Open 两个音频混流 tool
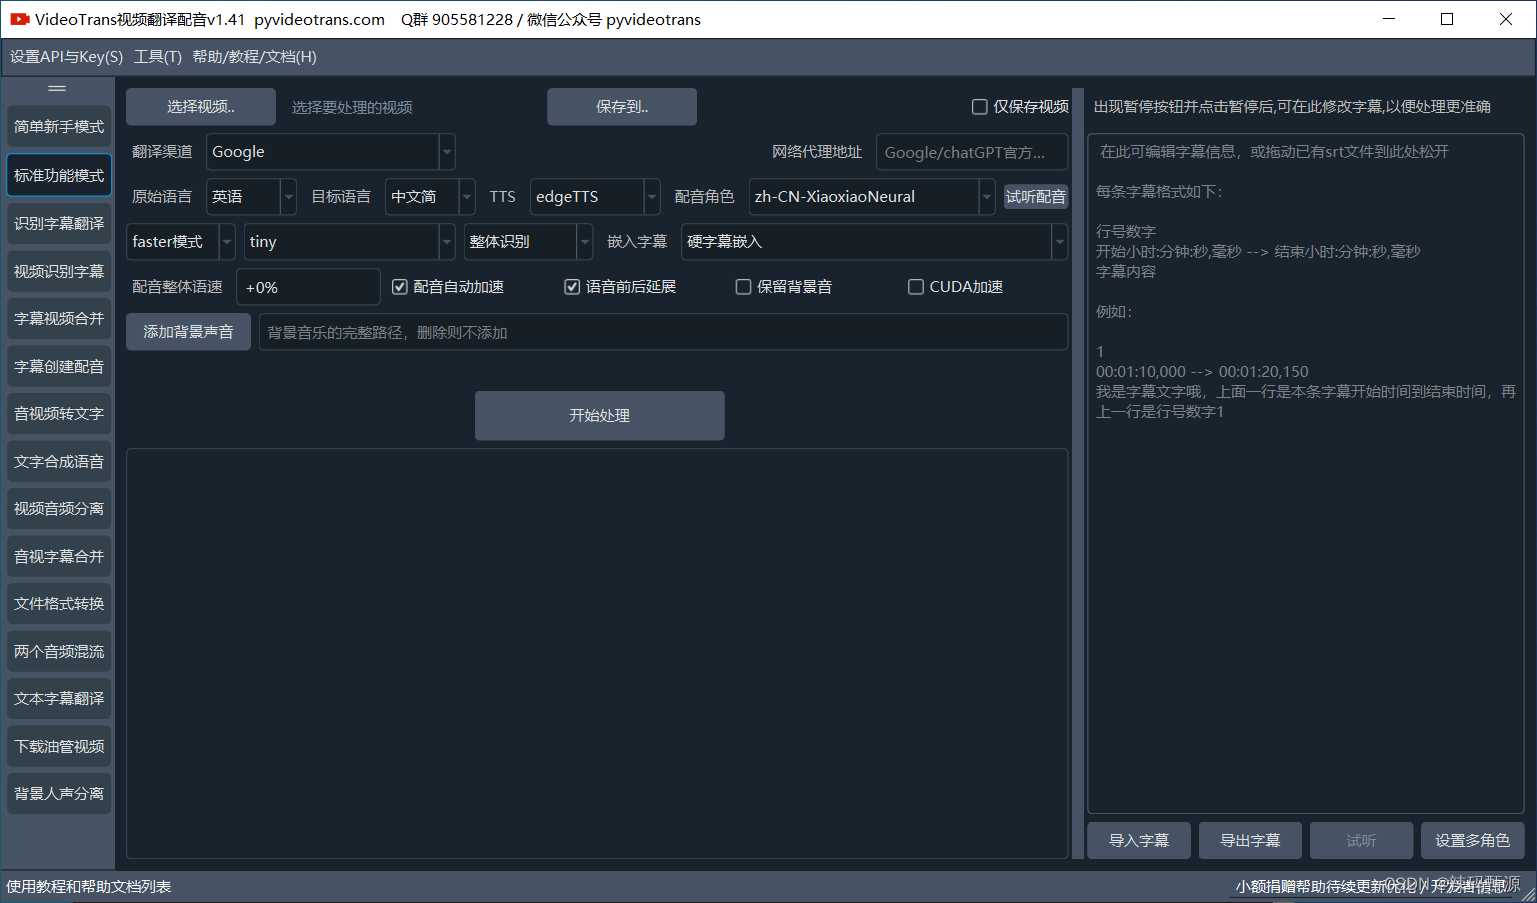The width and height of the screenshot is (1537, 903). (x=59, y=651)
